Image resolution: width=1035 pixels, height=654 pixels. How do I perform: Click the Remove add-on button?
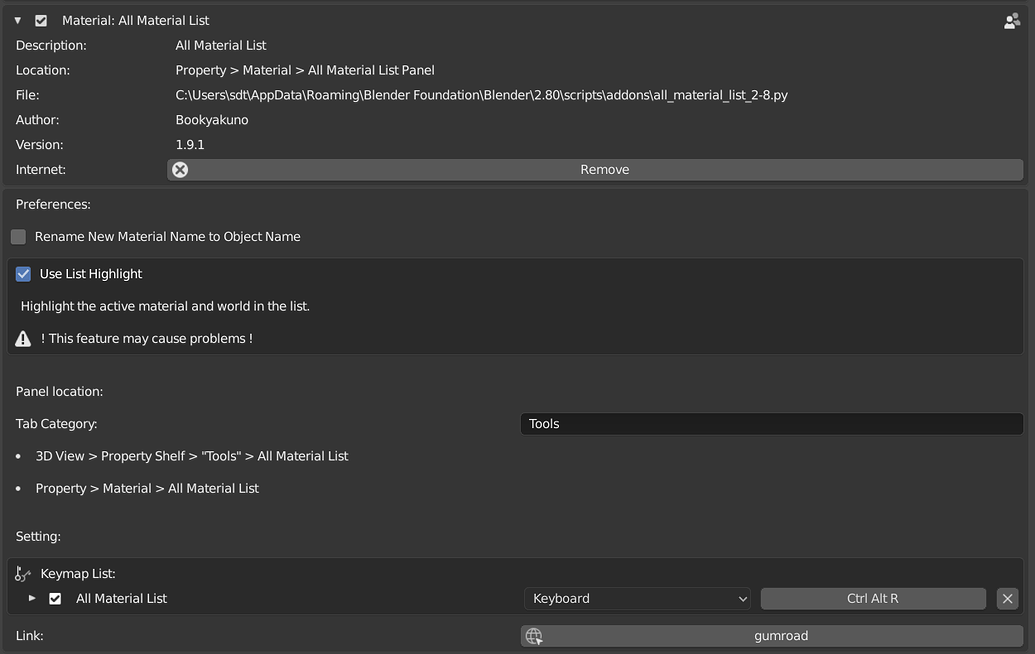tap(595, 170)
